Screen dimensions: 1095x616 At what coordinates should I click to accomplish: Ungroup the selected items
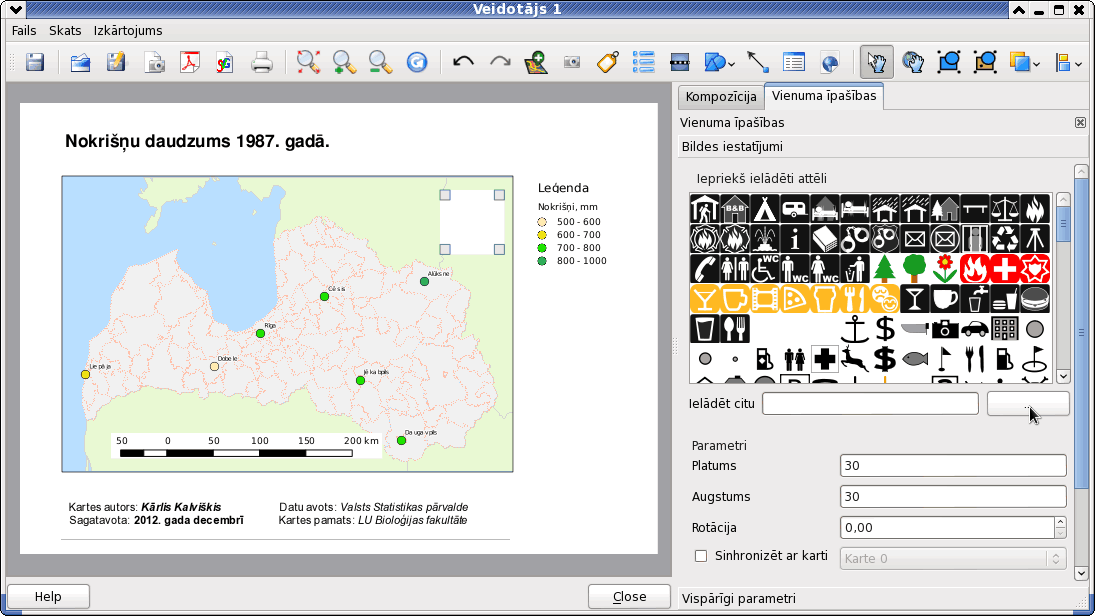(x=985, y=63)
